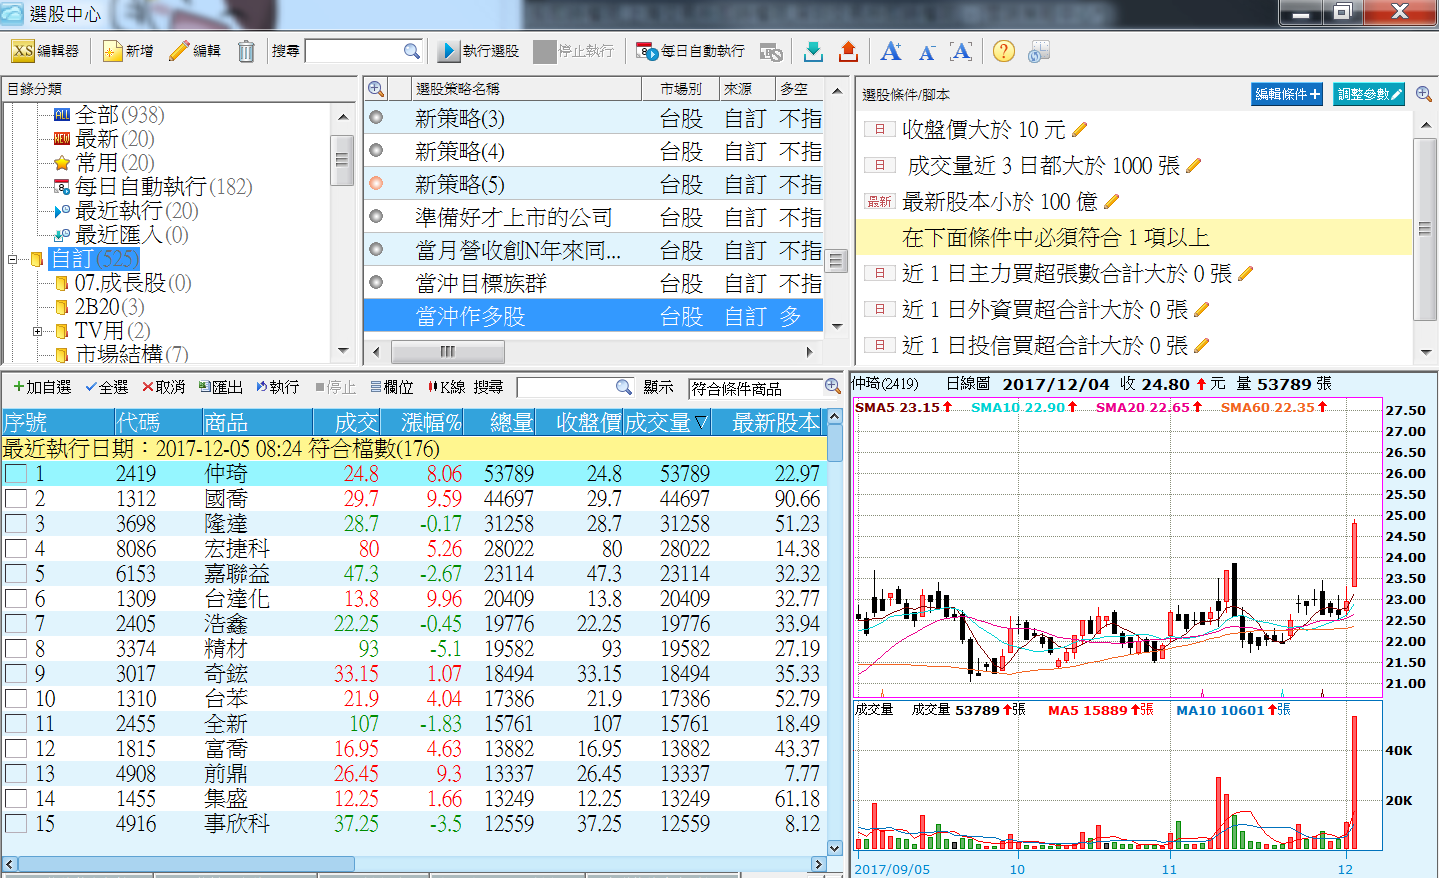
Task: Click the strategy list horizontal scrollbar thumb
Action: 447,352
